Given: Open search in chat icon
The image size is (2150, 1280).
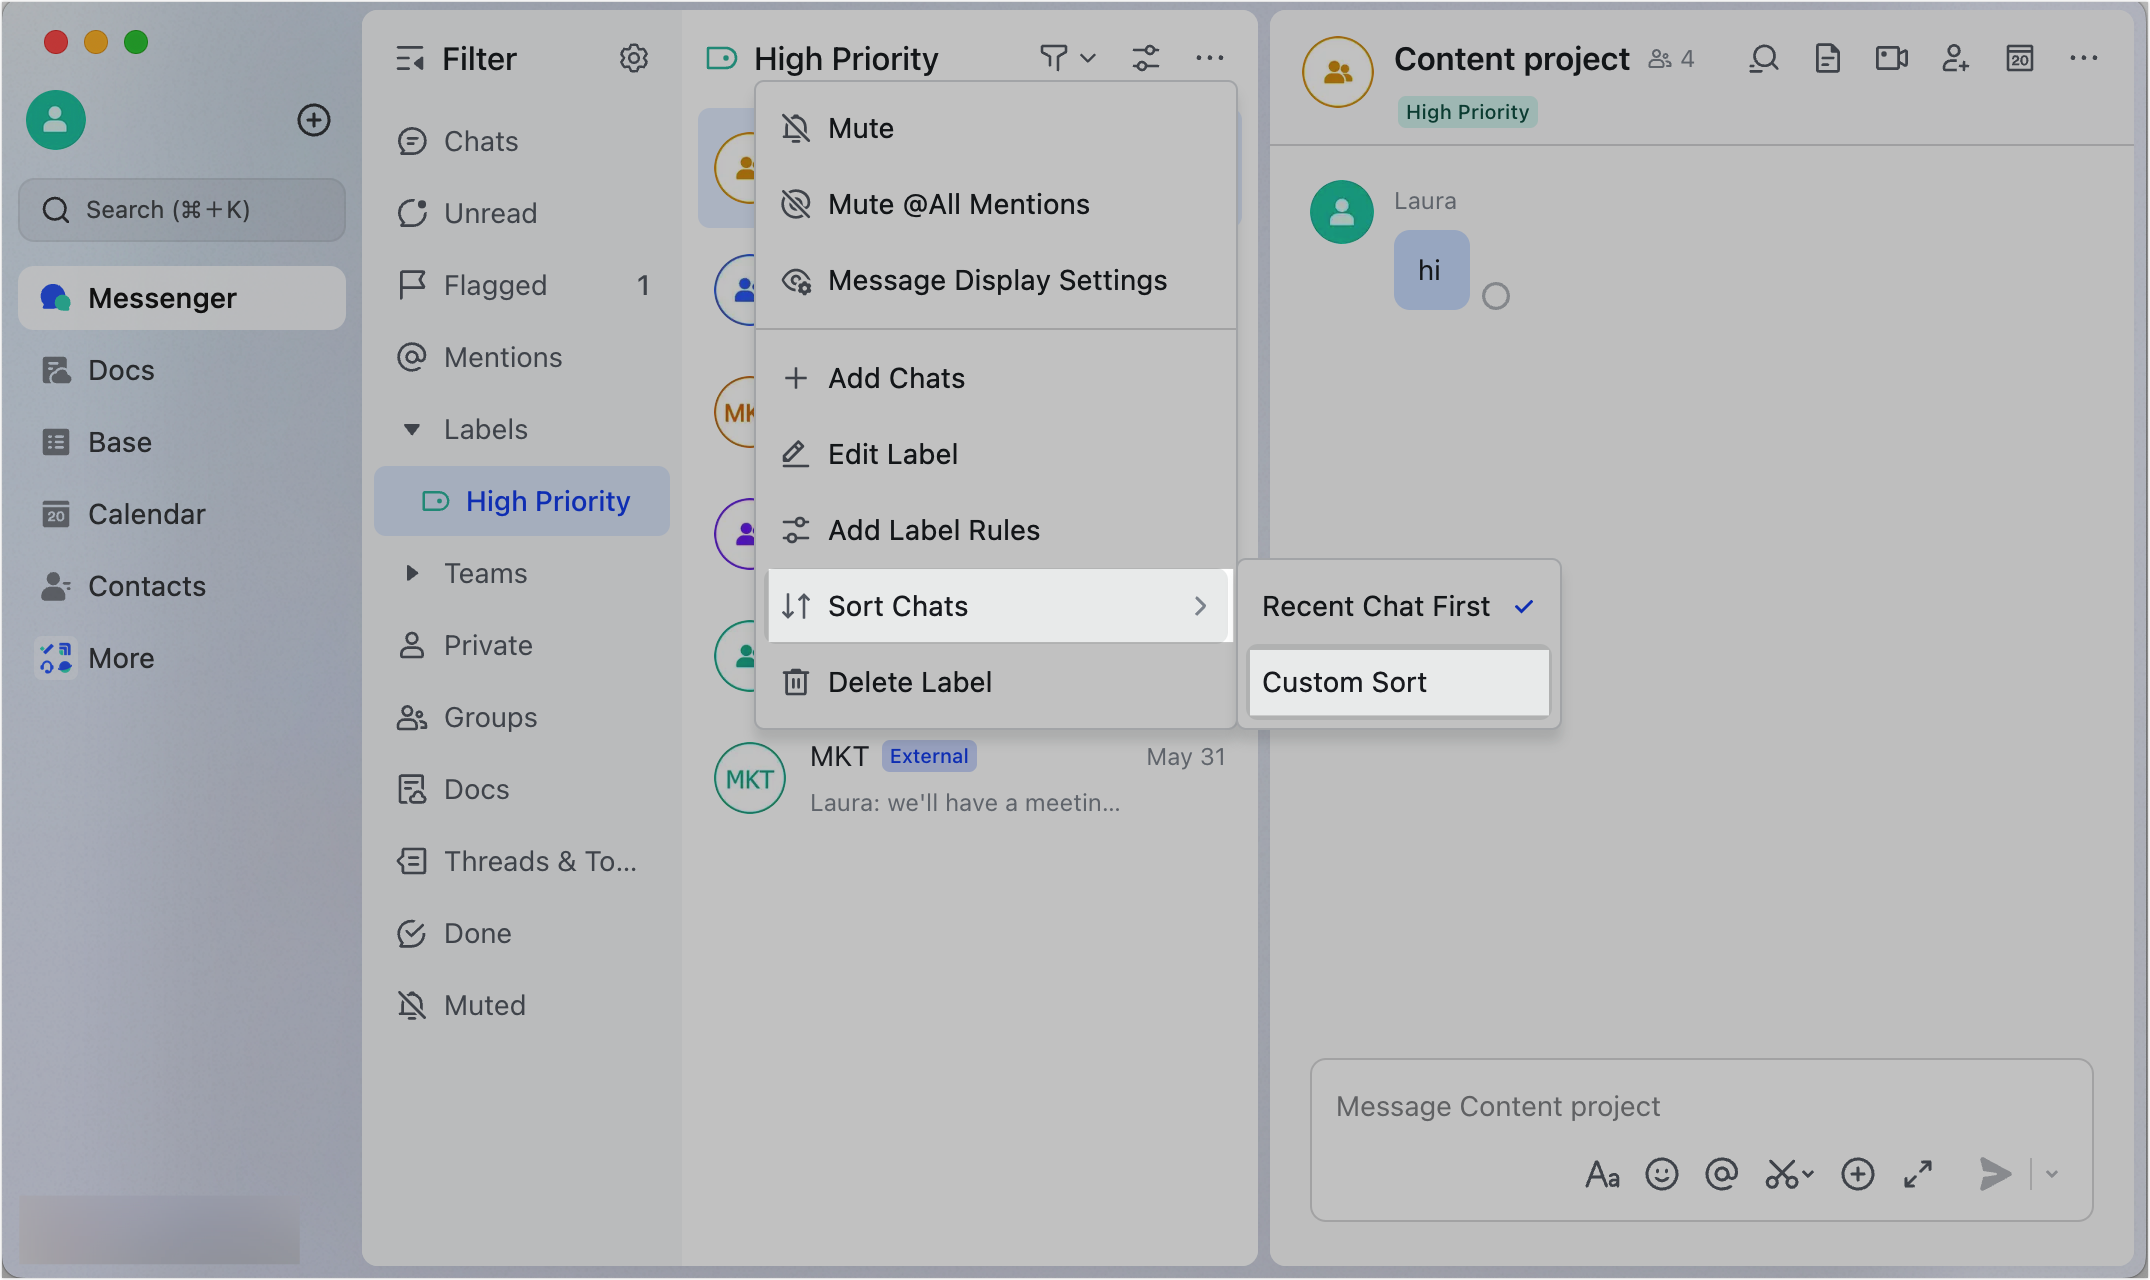Looking at the screenshot, I should [x=1763, y=59].
